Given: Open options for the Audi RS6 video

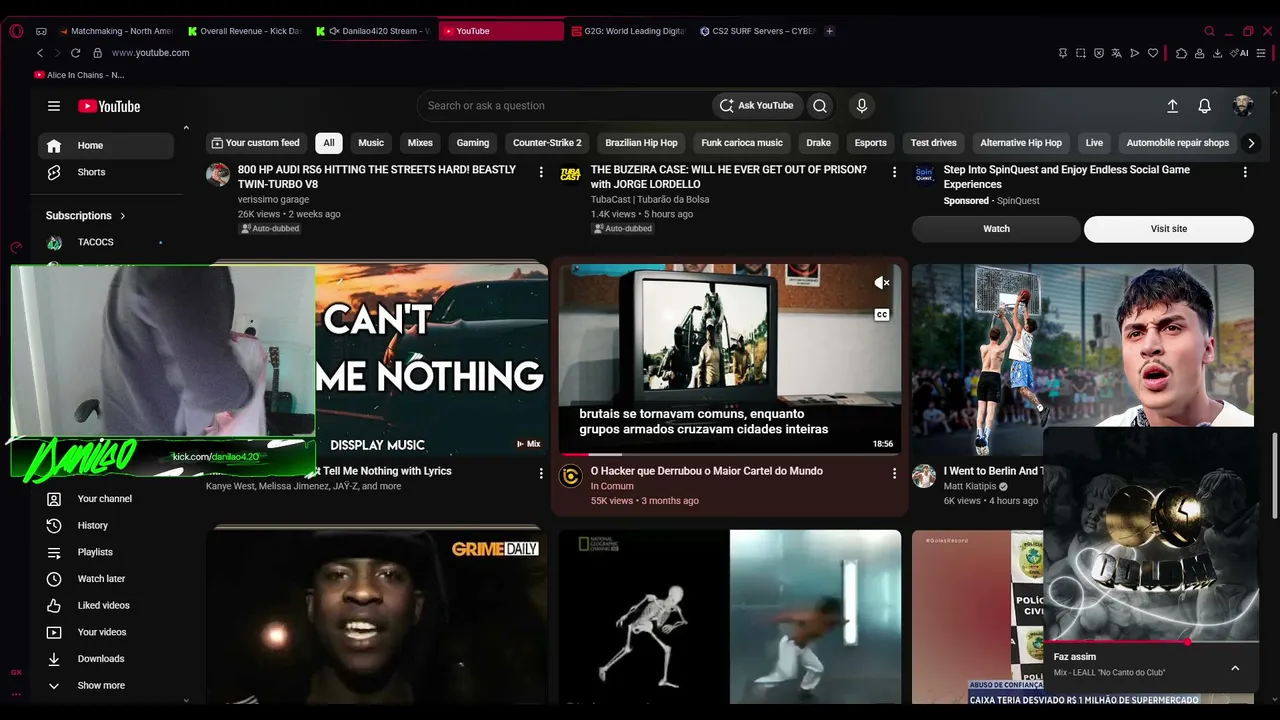Looking at the screenshot, I should click(x=541, y=172).
